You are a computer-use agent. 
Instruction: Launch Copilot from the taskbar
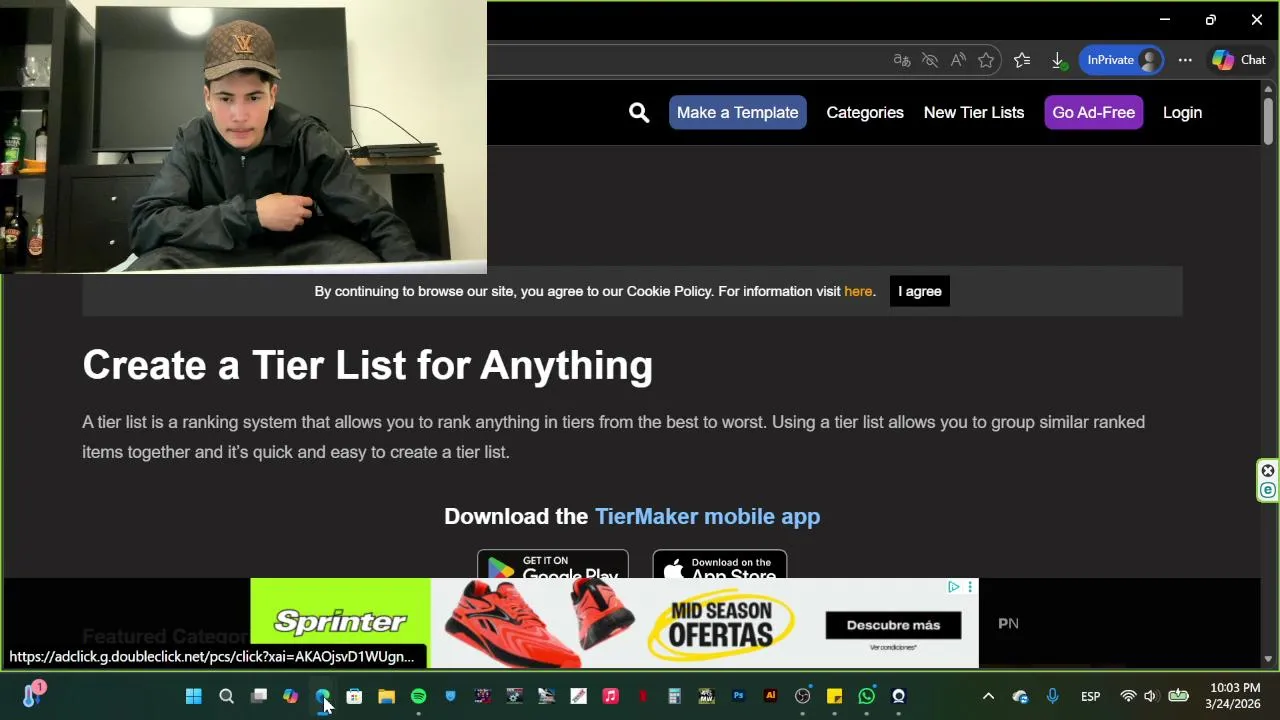click(x=290, y=696)
